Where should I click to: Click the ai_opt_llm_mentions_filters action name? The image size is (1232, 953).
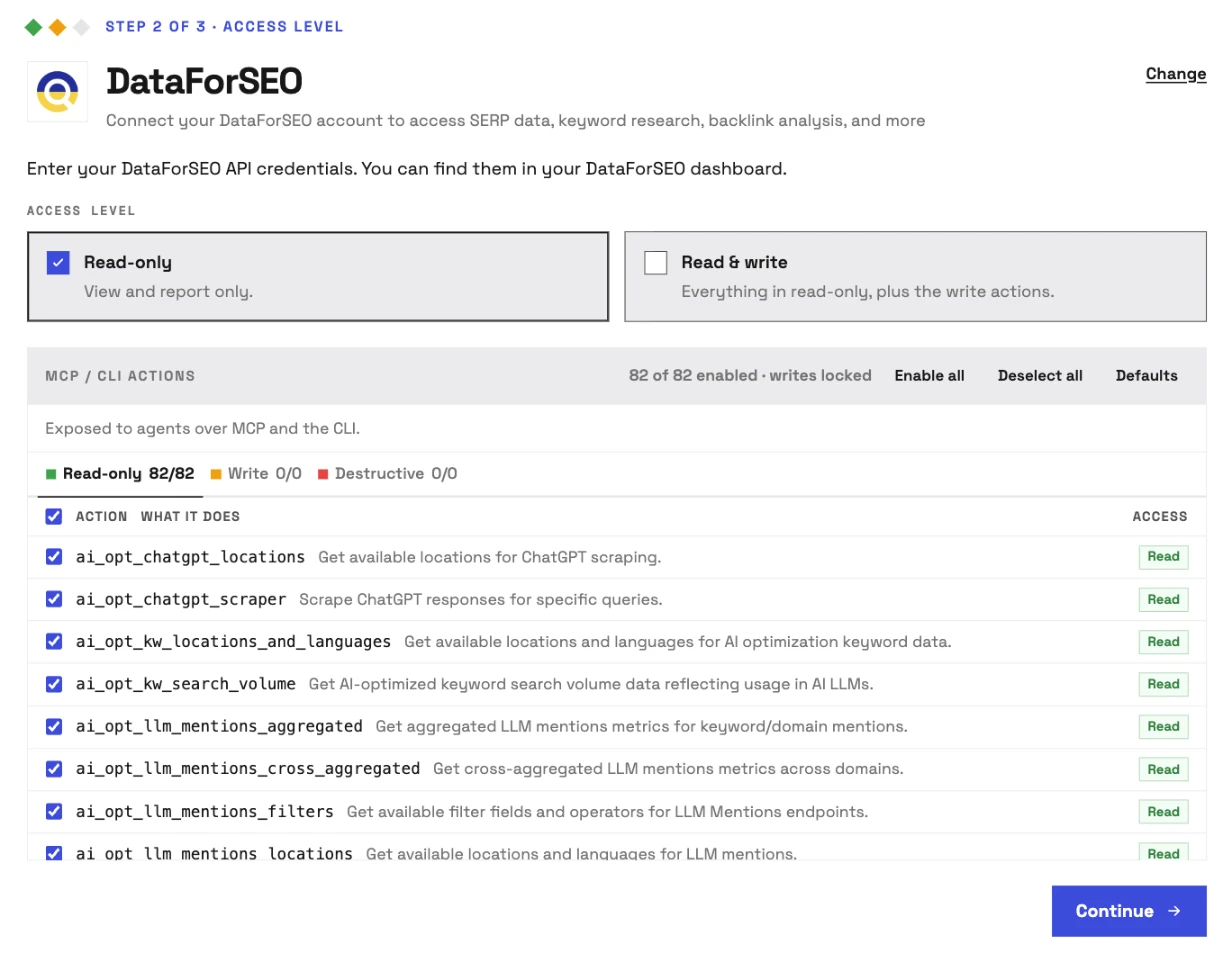(205, 811)
